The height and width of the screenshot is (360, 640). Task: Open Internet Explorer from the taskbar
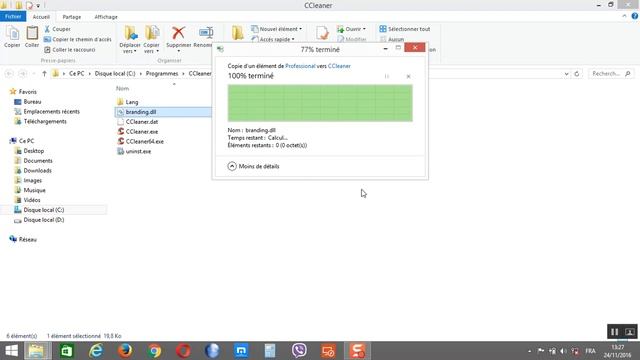pos(96,351)
